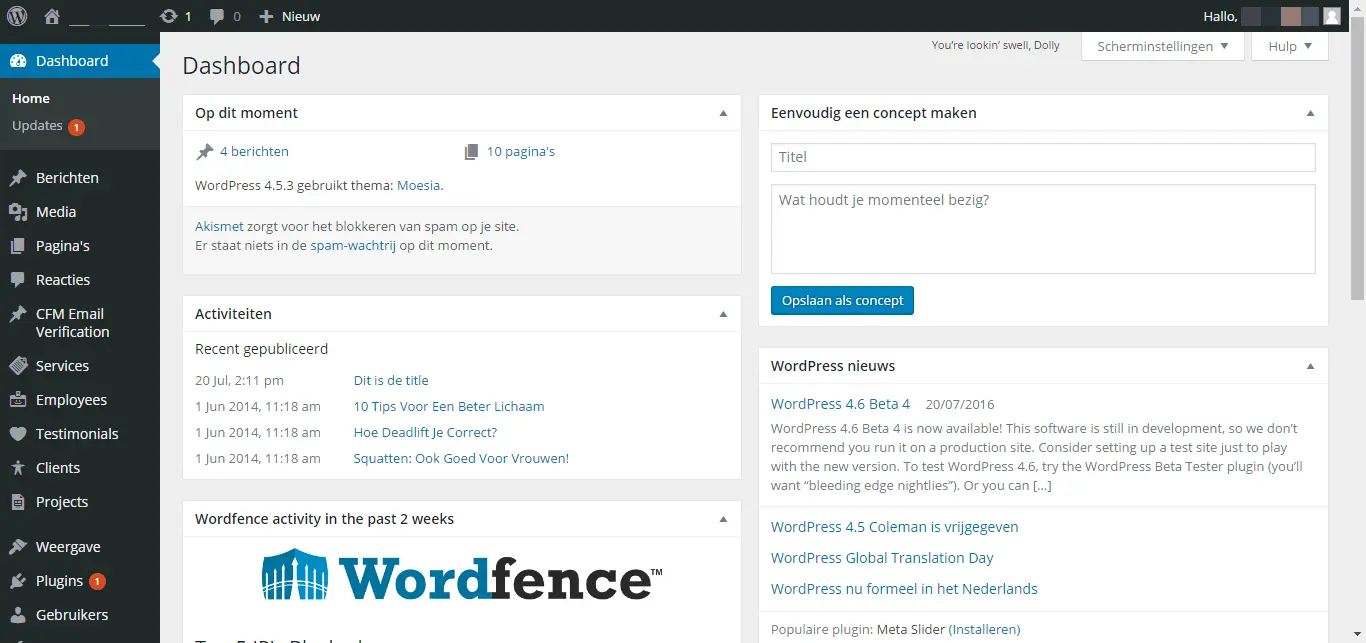This screenshot has height=643, width=1366.
Task: Open 'Hoe Deadlift Je Correct?' post
Action: click(x=425, y=433)
